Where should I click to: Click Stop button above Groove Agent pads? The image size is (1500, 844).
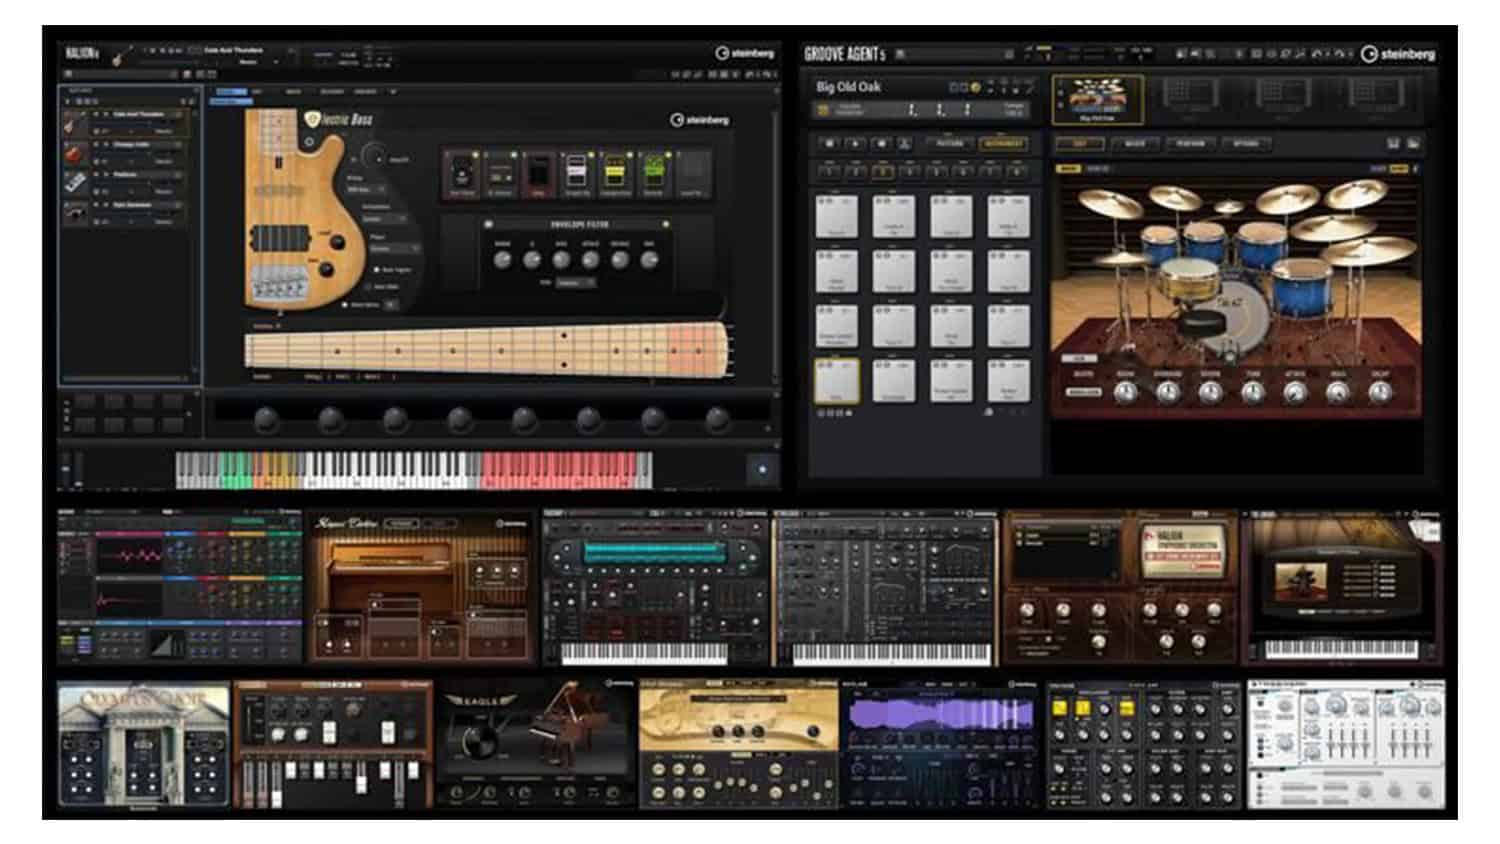[x=829, y=144]
